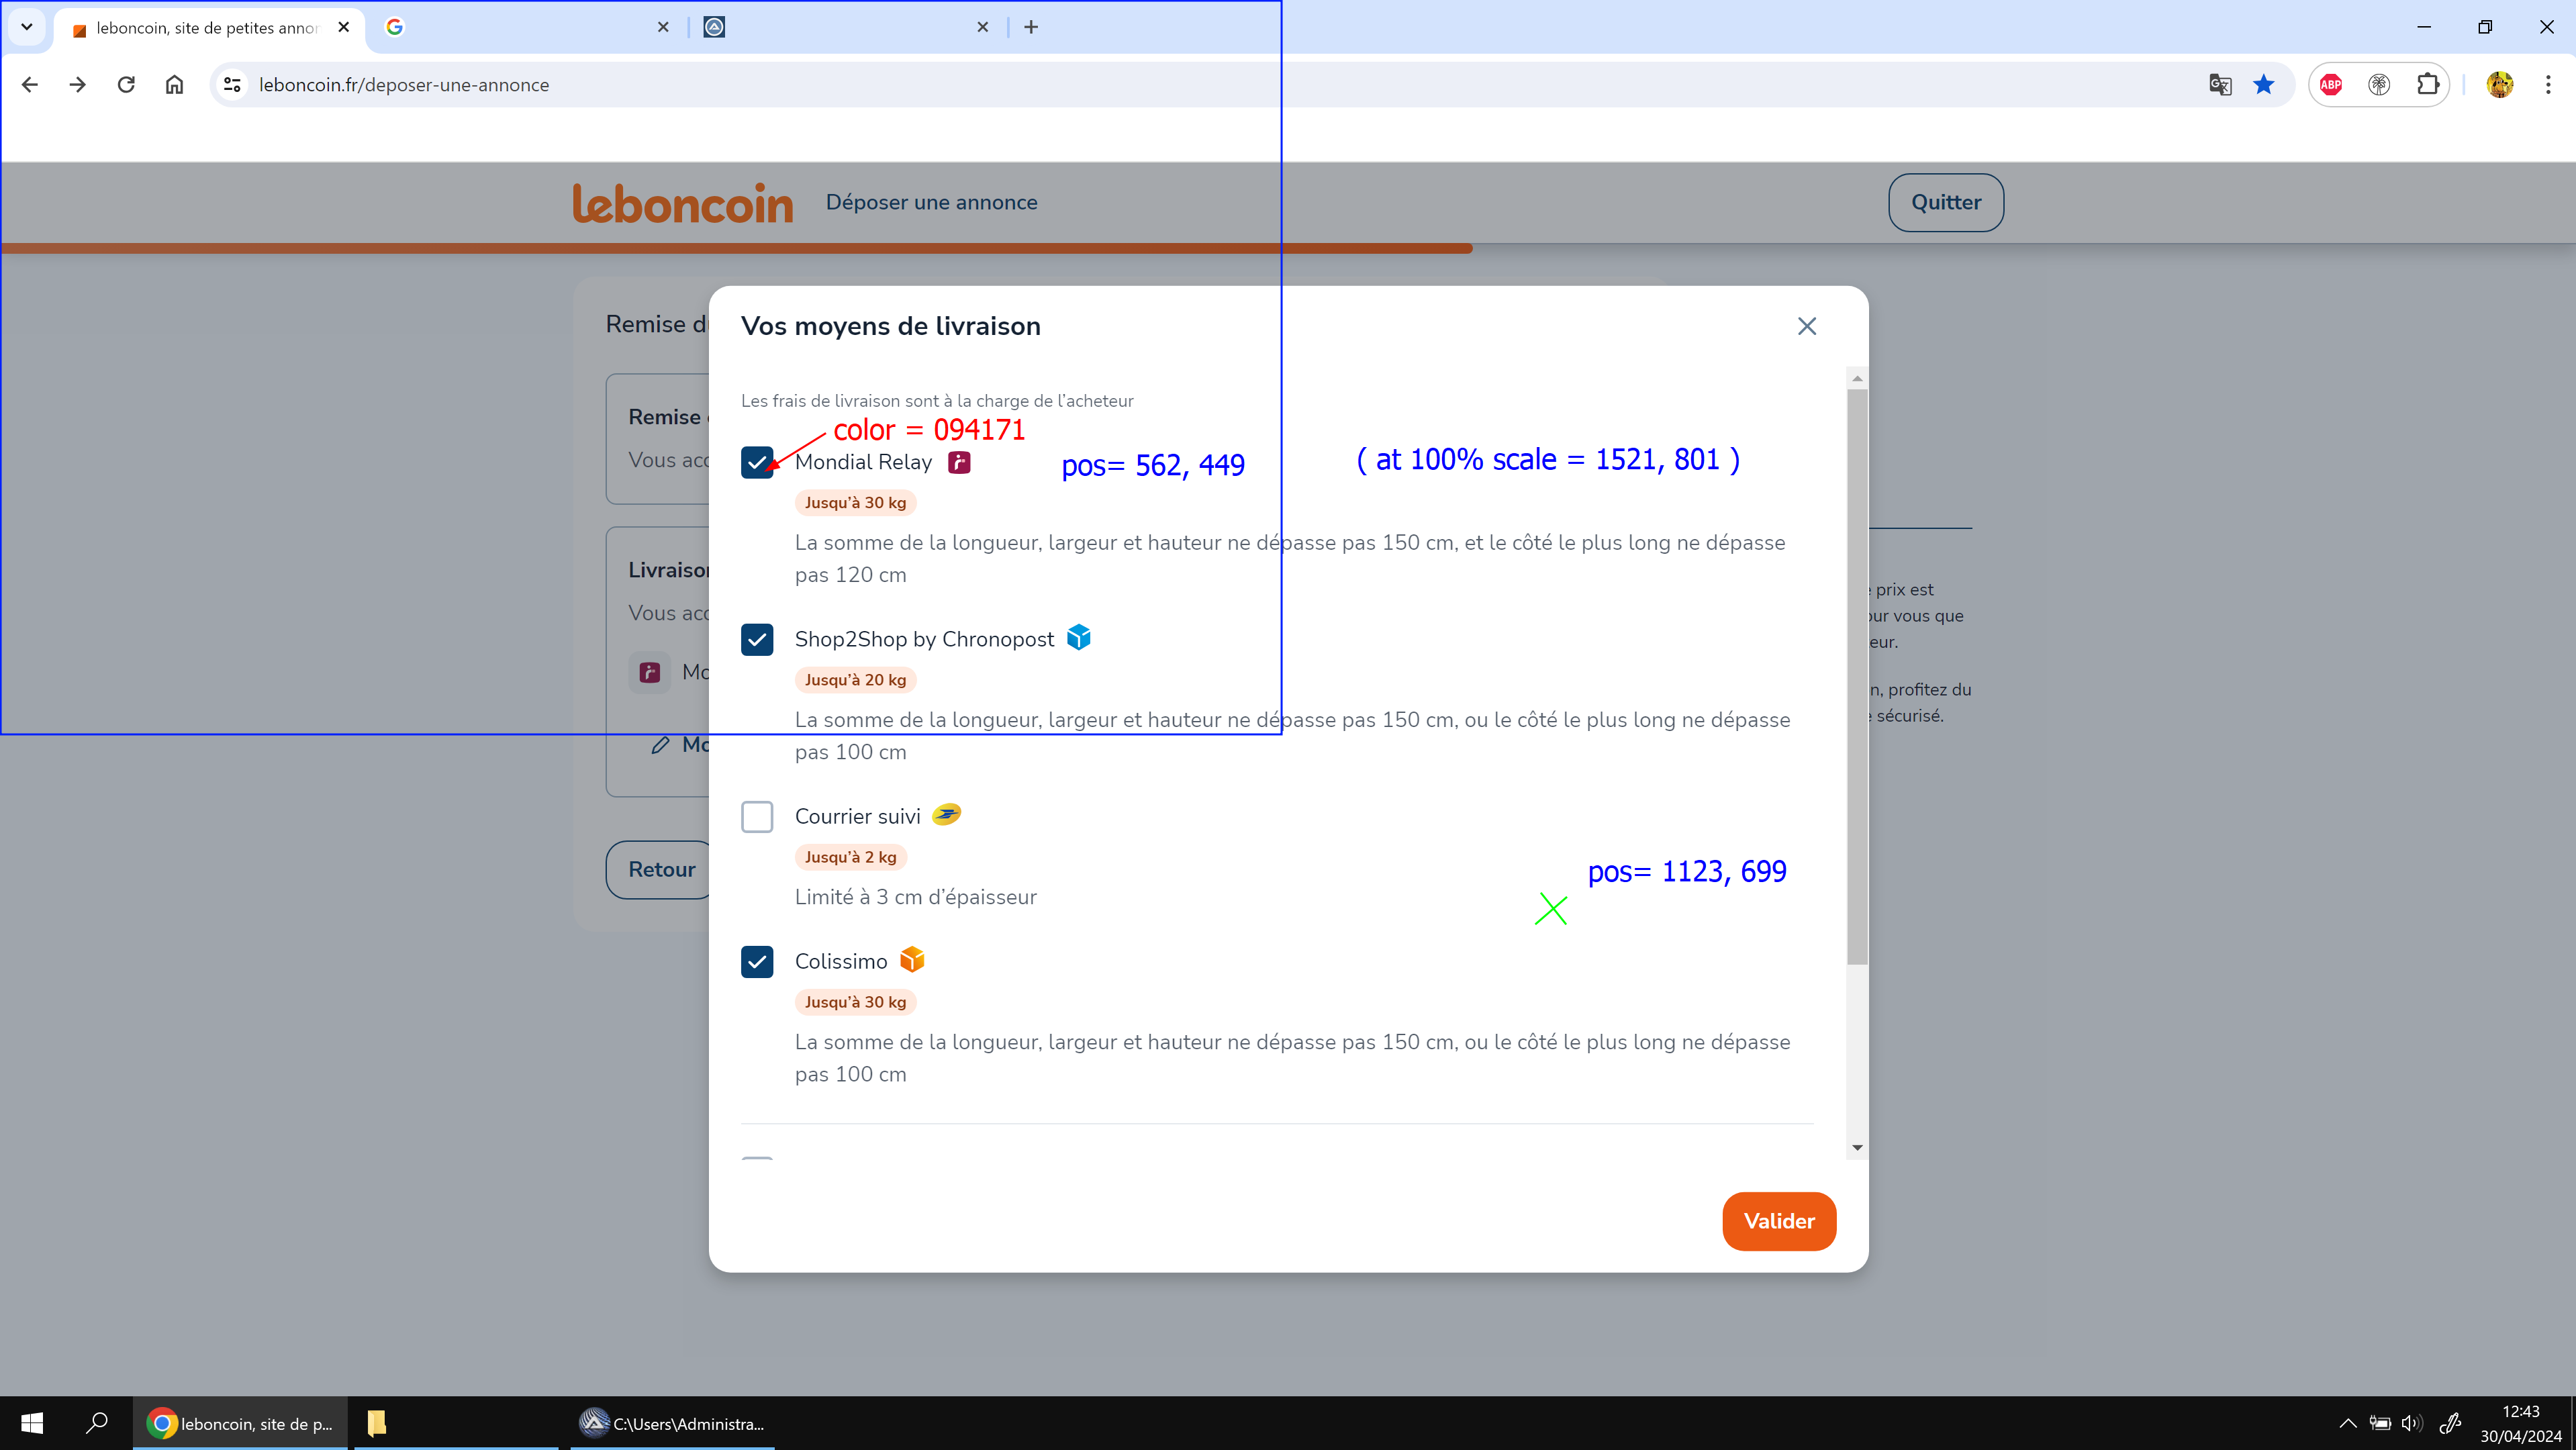2576x1450 pixels.
Task: Open the C:\Users\Administra... taskbar app
Action: [672, 1423]
